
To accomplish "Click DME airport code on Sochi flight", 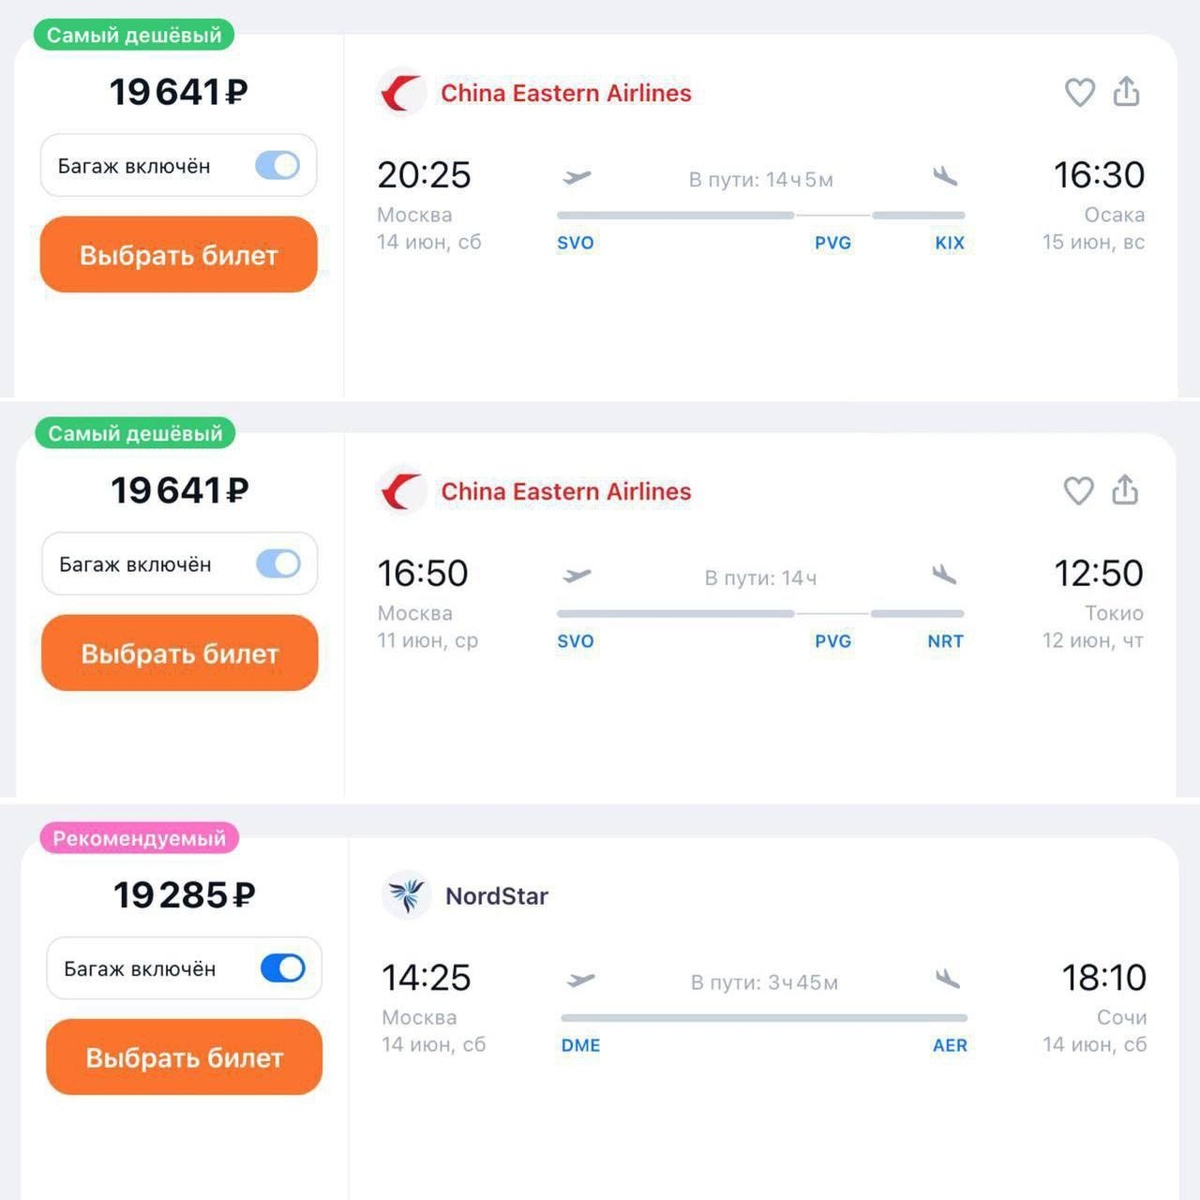I will [581, 1045].
